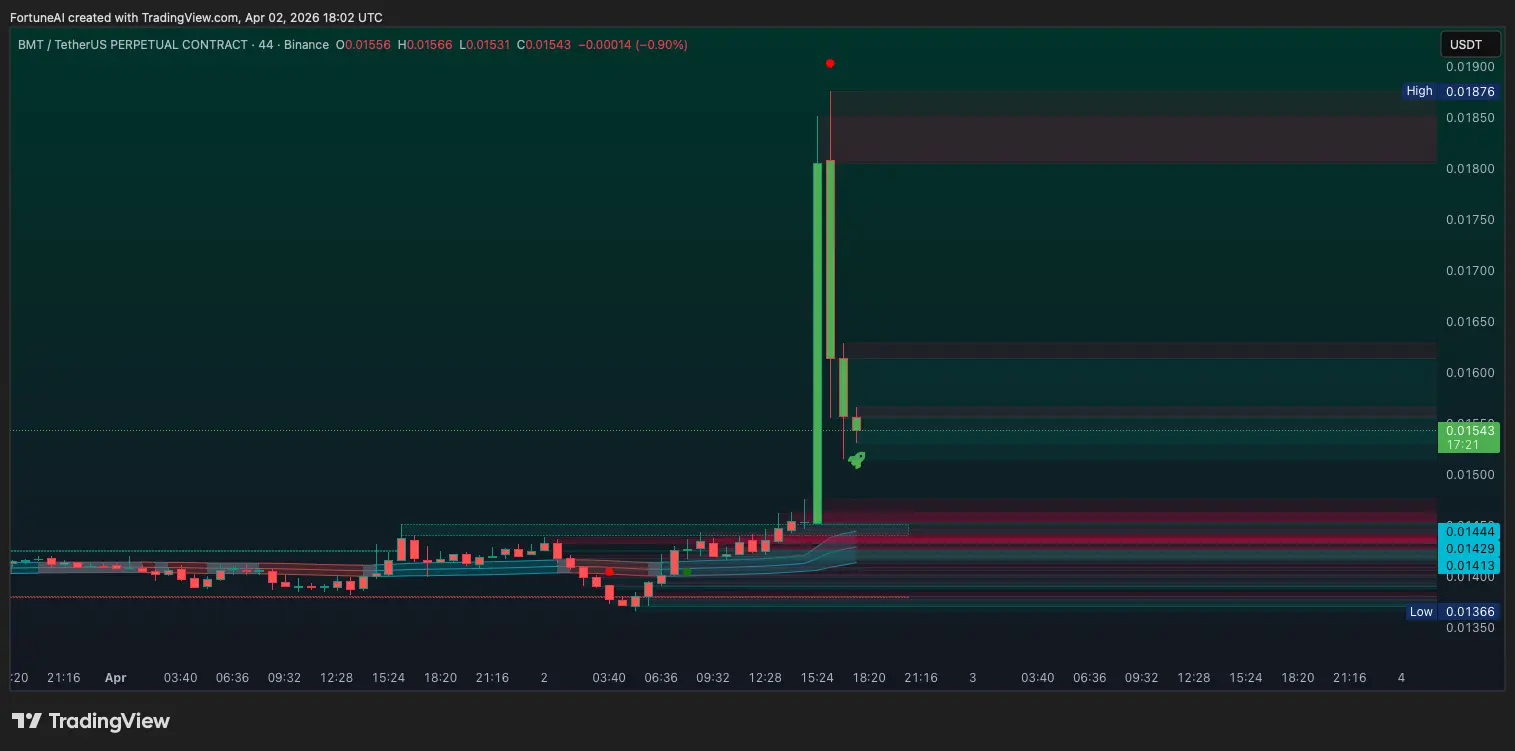Click the cyan 0.01429 price label
The width and height of the screenshot is (1515, 751).
(x=1469, y=549)
